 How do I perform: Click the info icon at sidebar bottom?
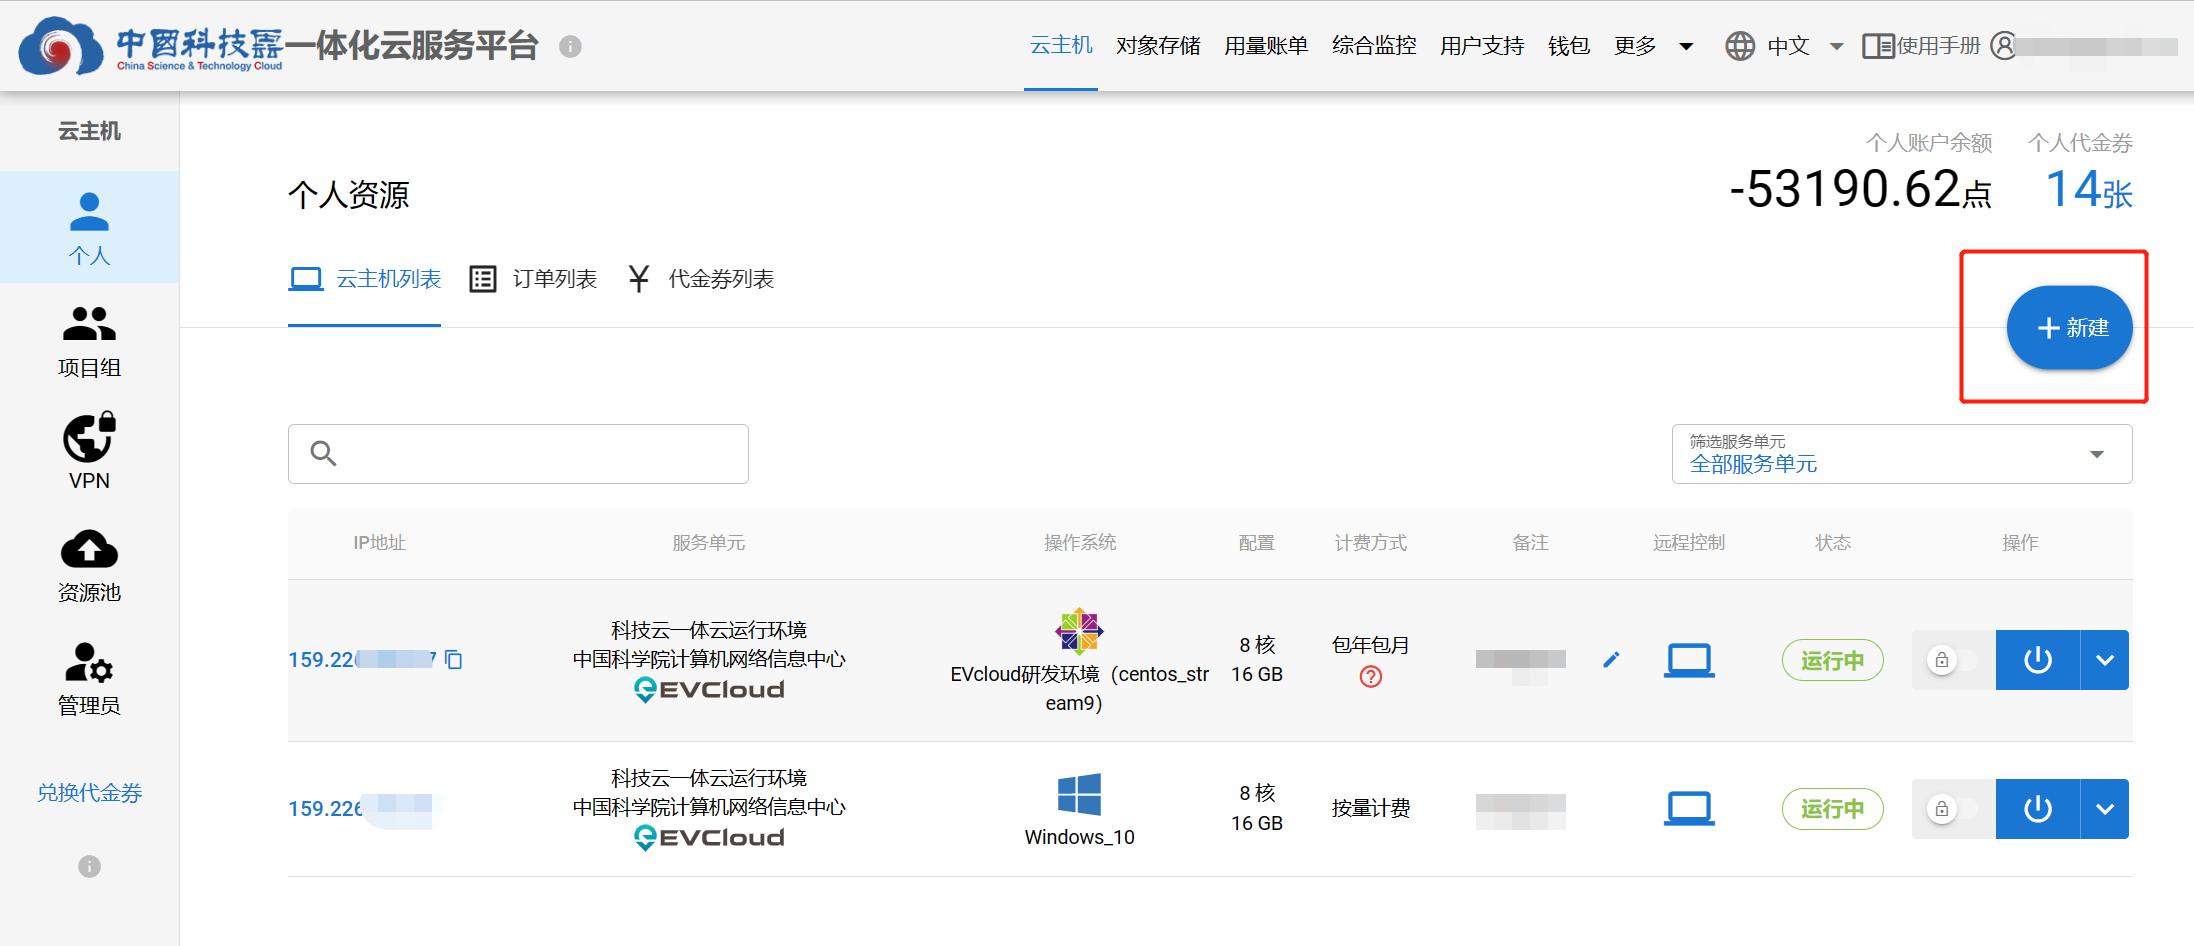[89, 866]
